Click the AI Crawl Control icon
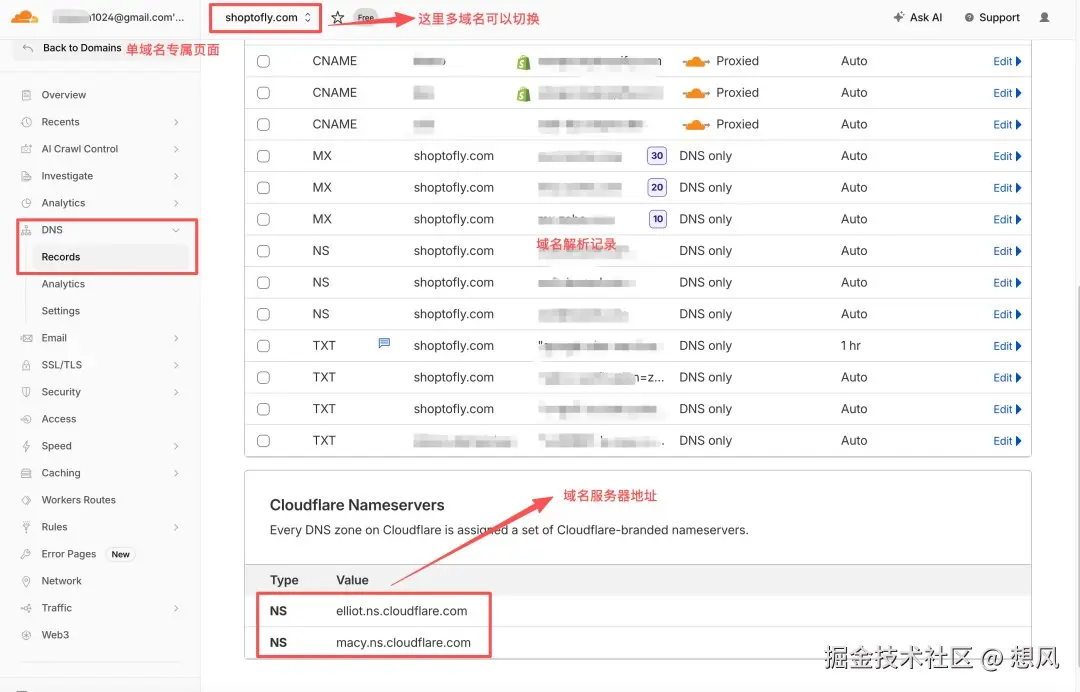 tap(26, 149)
